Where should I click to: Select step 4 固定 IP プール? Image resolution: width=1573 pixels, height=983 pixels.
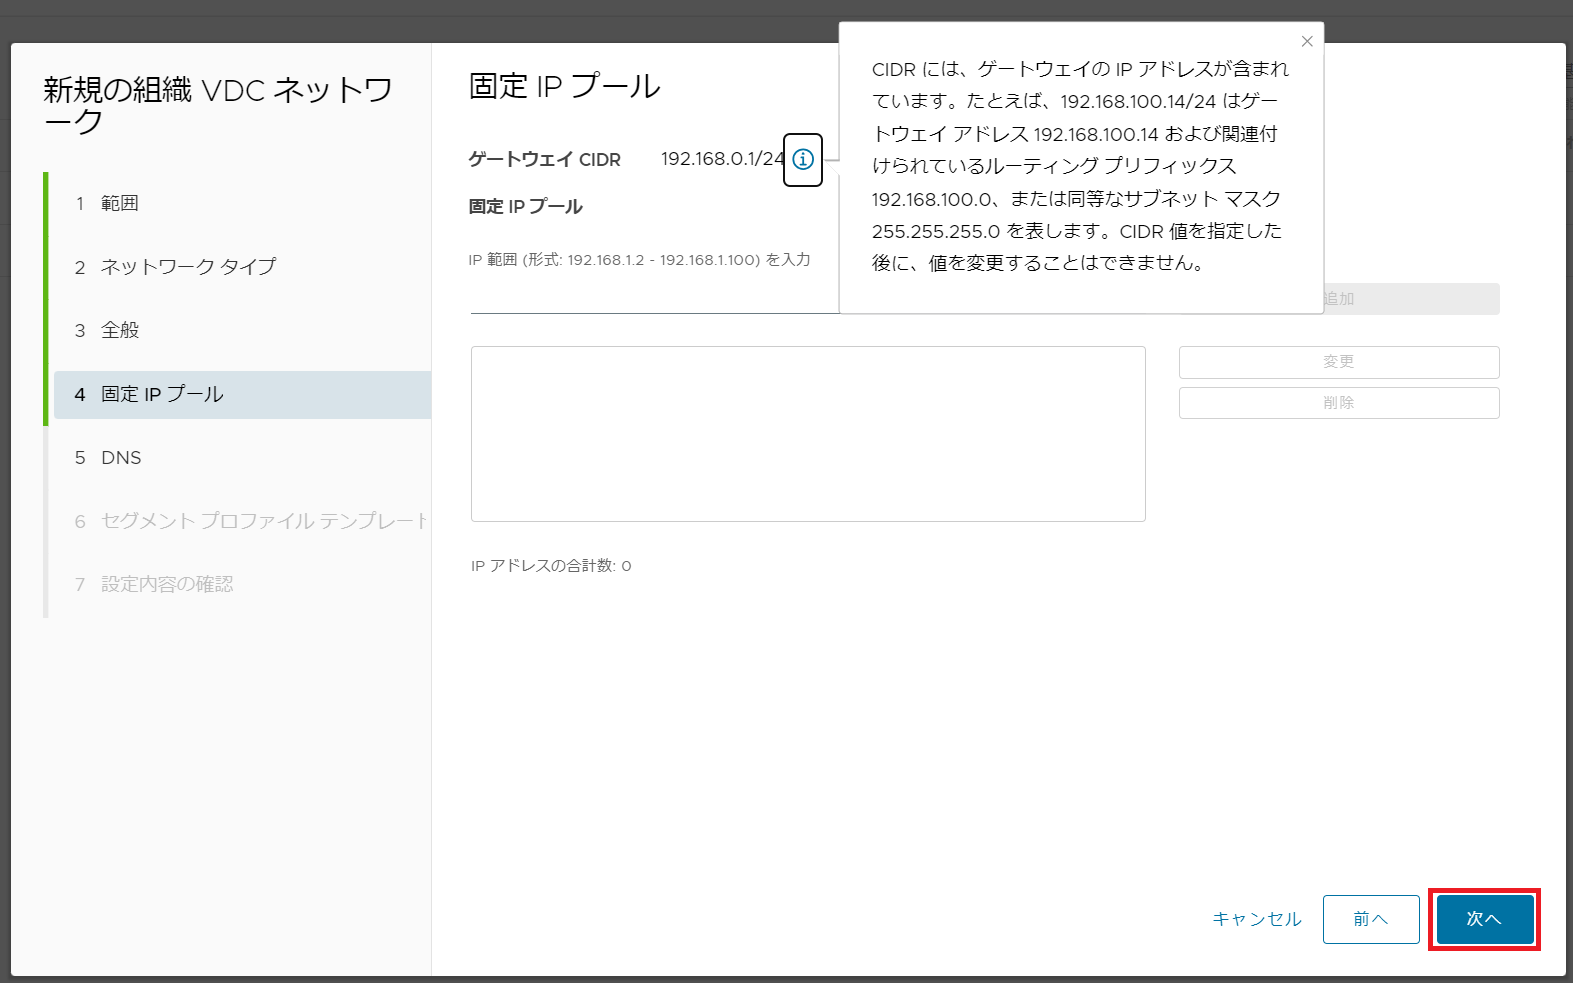(x=242, y=394)
